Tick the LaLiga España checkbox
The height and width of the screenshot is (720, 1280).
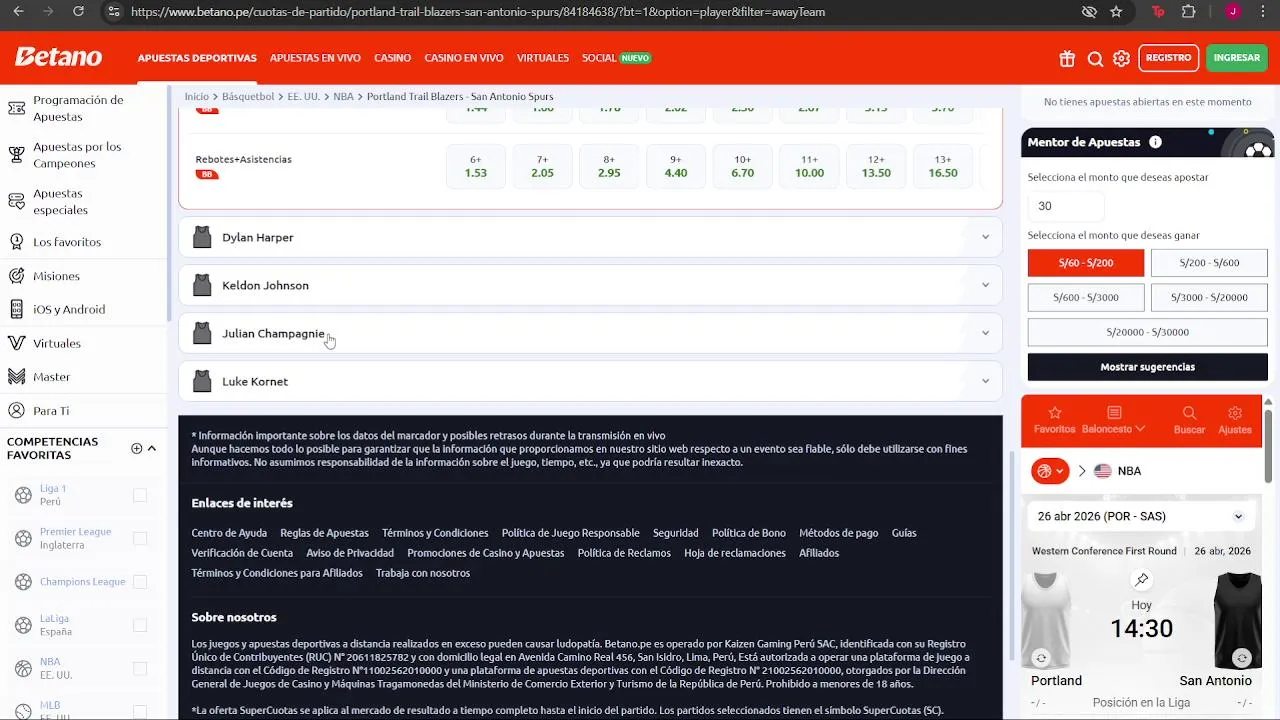point(140,625)
